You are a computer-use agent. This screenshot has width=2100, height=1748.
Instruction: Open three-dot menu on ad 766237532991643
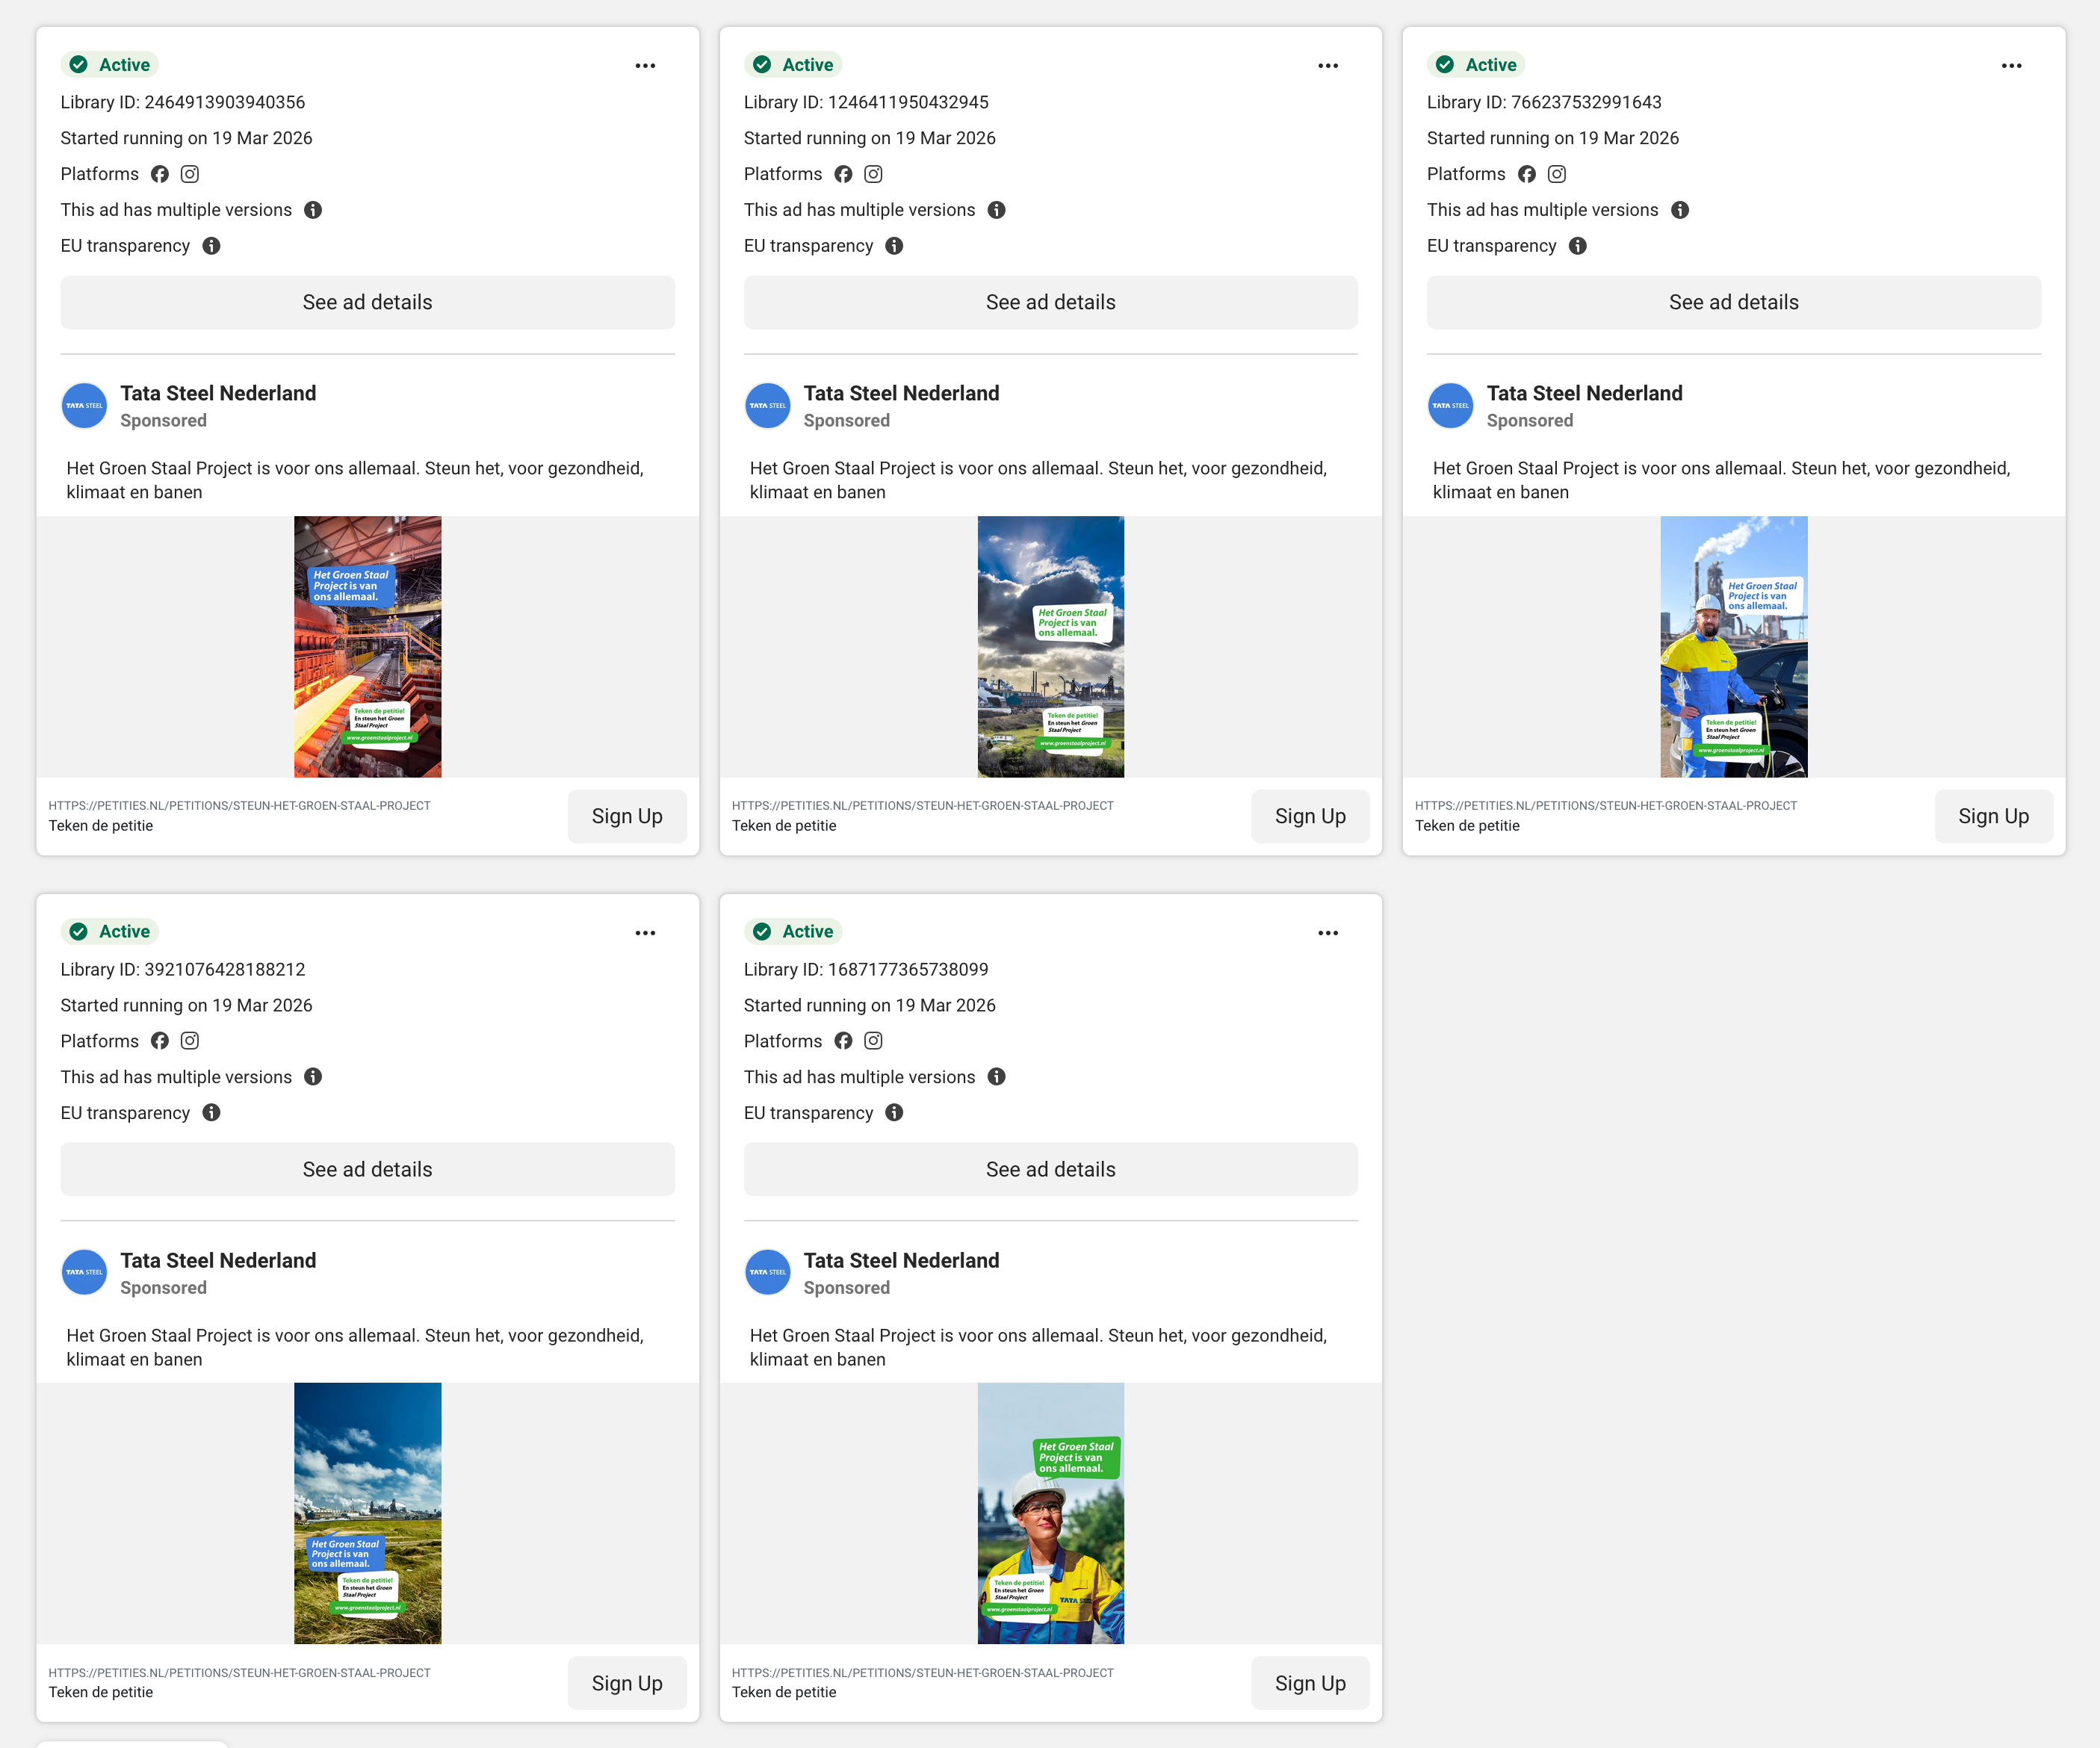click(x=2011, y=66)
